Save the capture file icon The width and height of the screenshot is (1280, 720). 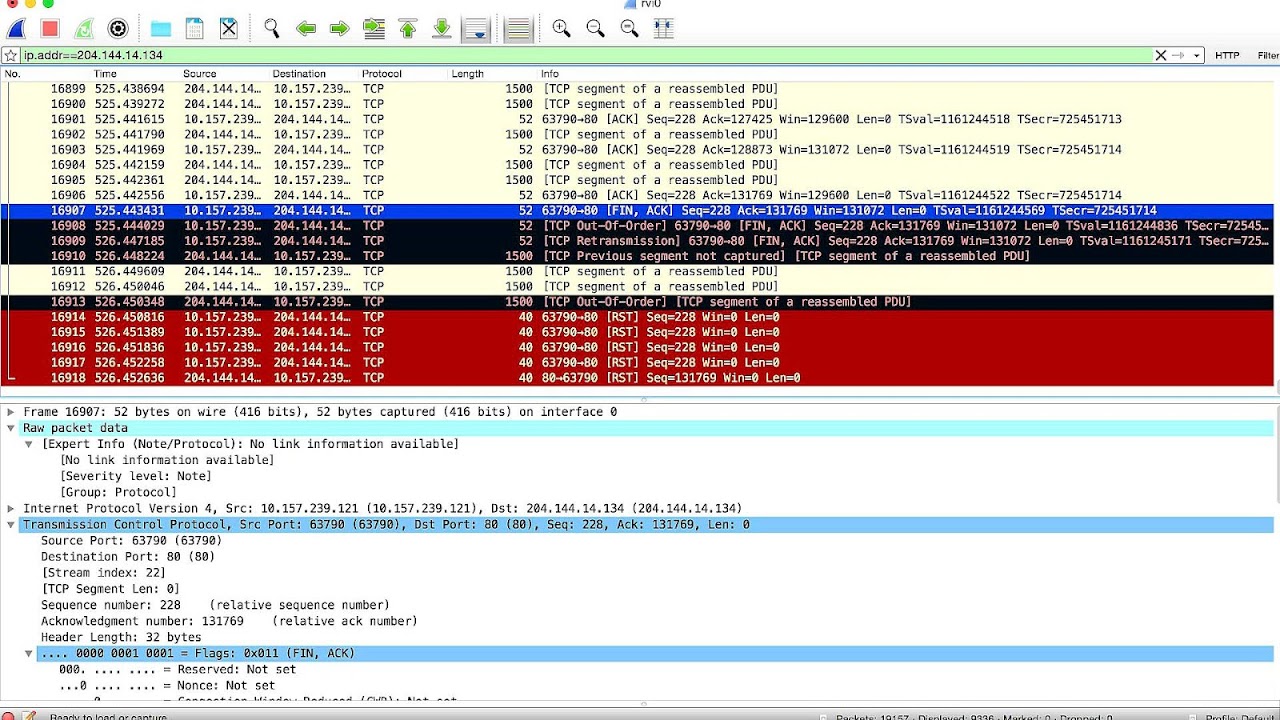tap(195, 29)
